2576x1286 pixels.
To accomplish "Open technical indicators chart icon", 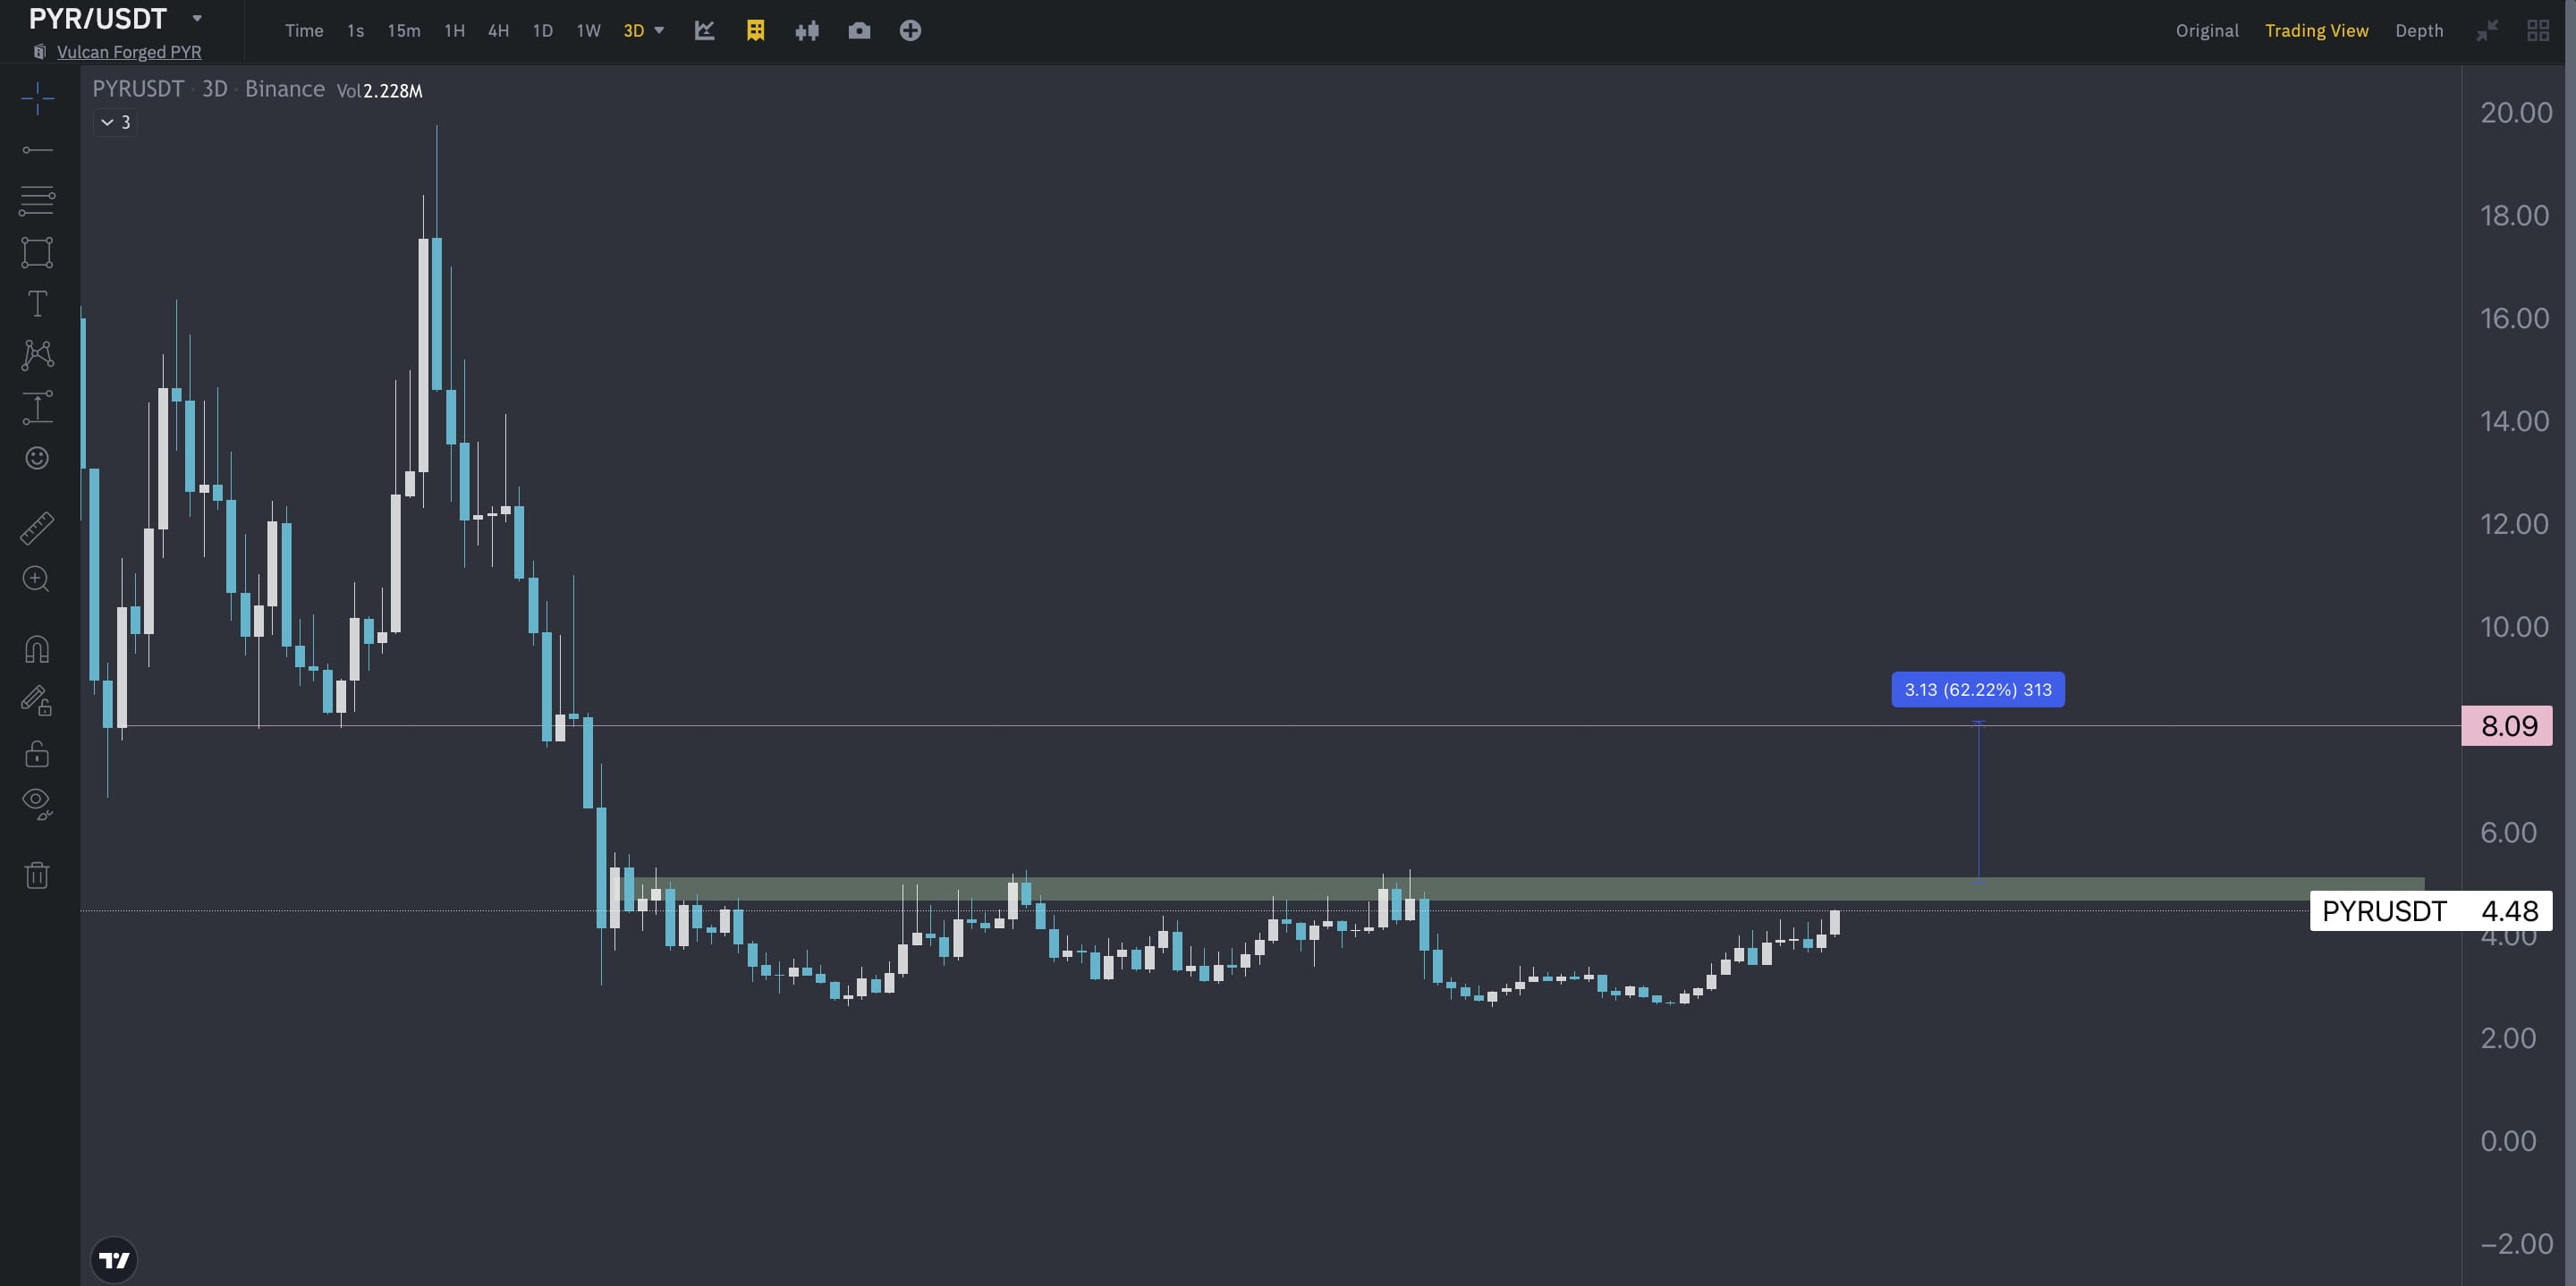I will [x=704, y=31].
